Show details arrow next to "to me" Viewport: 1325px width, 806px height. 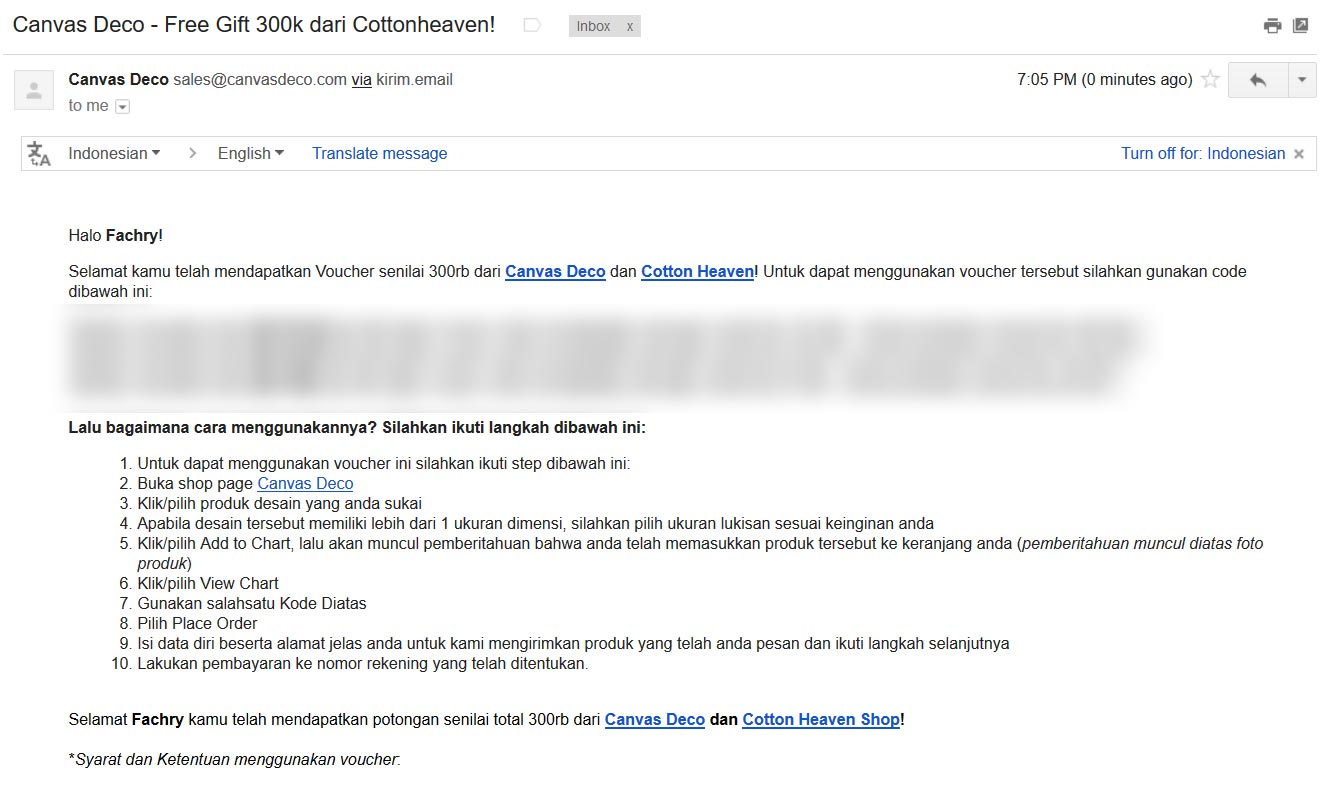[122, 106]
